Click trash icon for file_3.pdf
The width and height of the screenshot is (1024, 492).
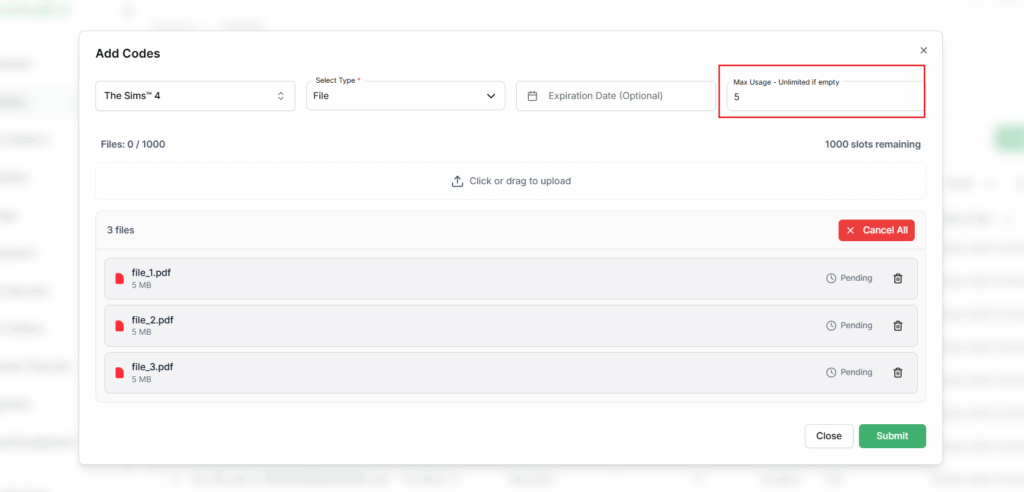tap(897, 372)
